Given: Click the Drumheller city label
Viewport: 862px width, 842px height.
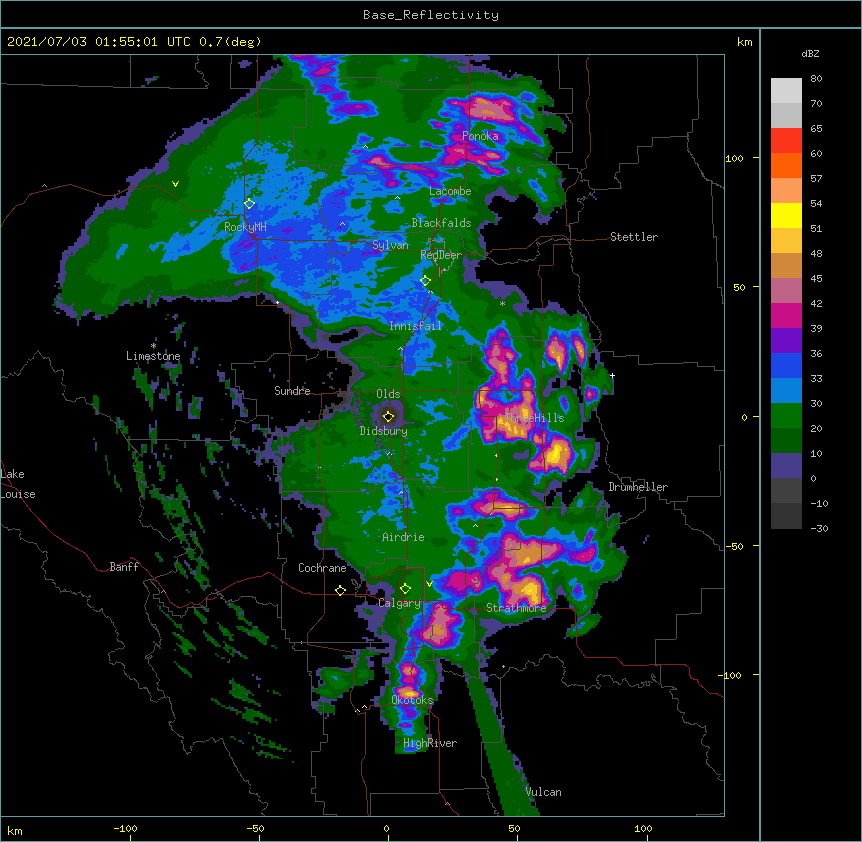Looking at the screenshot, I should pyautogui.click(x=638, y=487).
